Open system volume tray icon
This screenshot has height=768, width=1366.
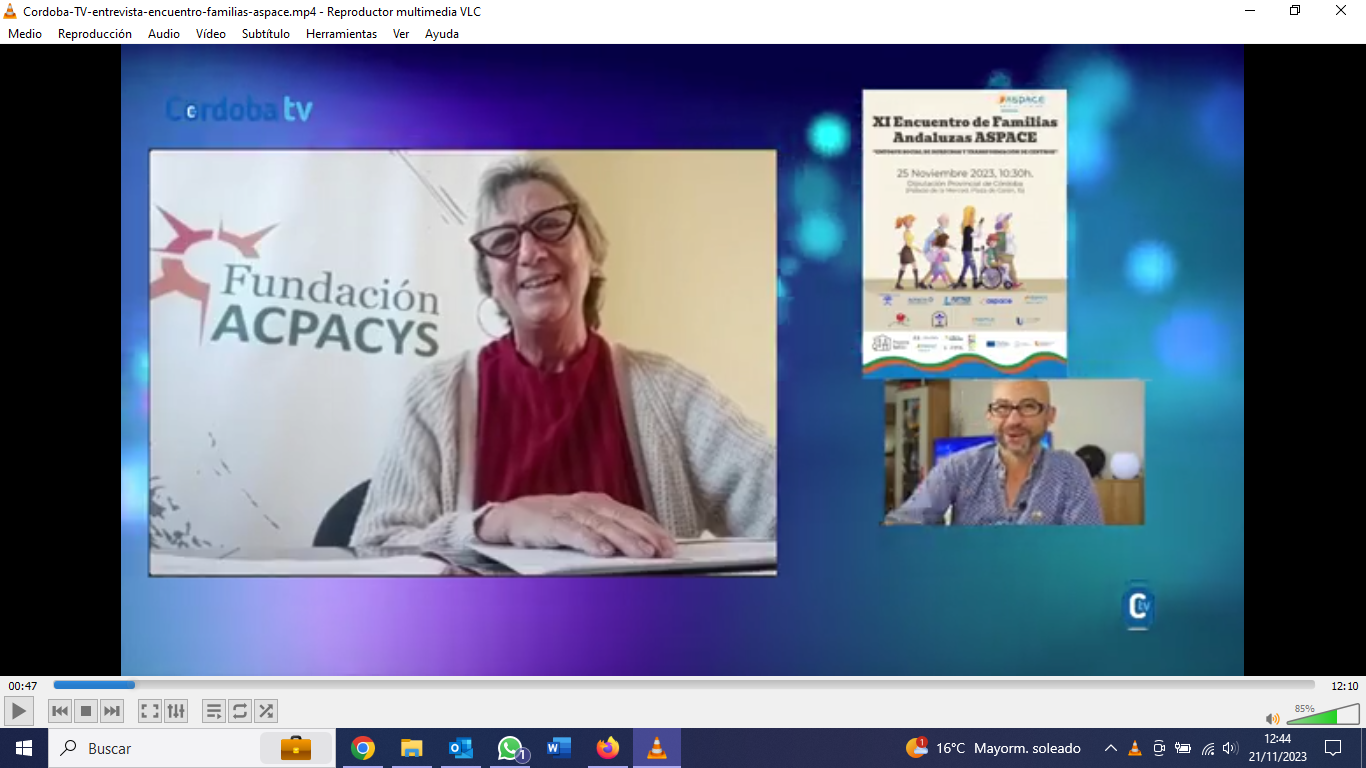pyautogui.click(x=1230, y=748)
